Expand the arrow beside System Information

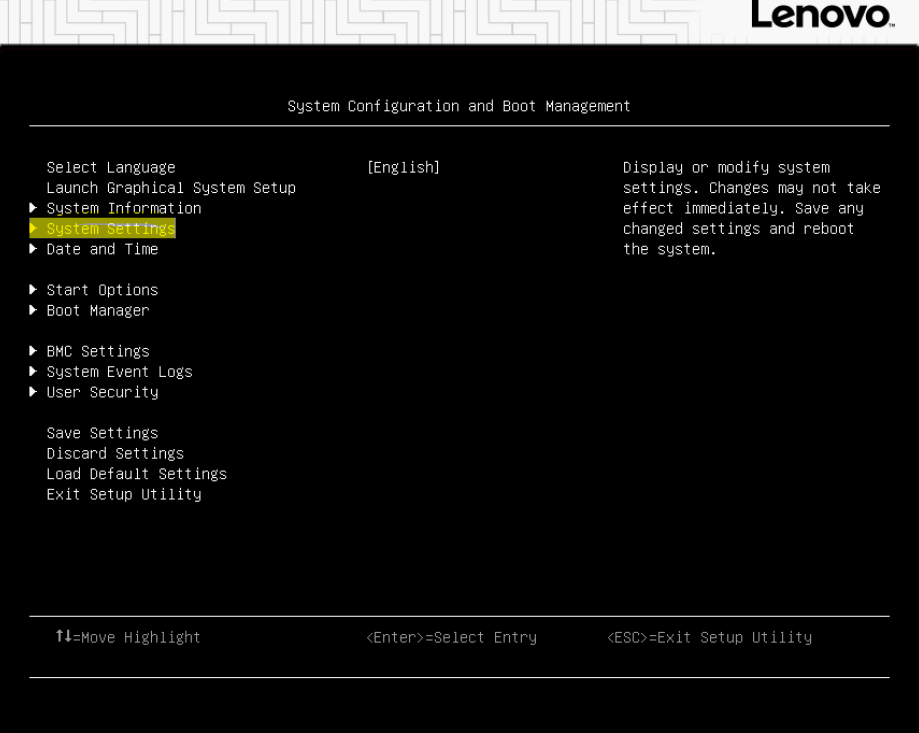(33, 208)
